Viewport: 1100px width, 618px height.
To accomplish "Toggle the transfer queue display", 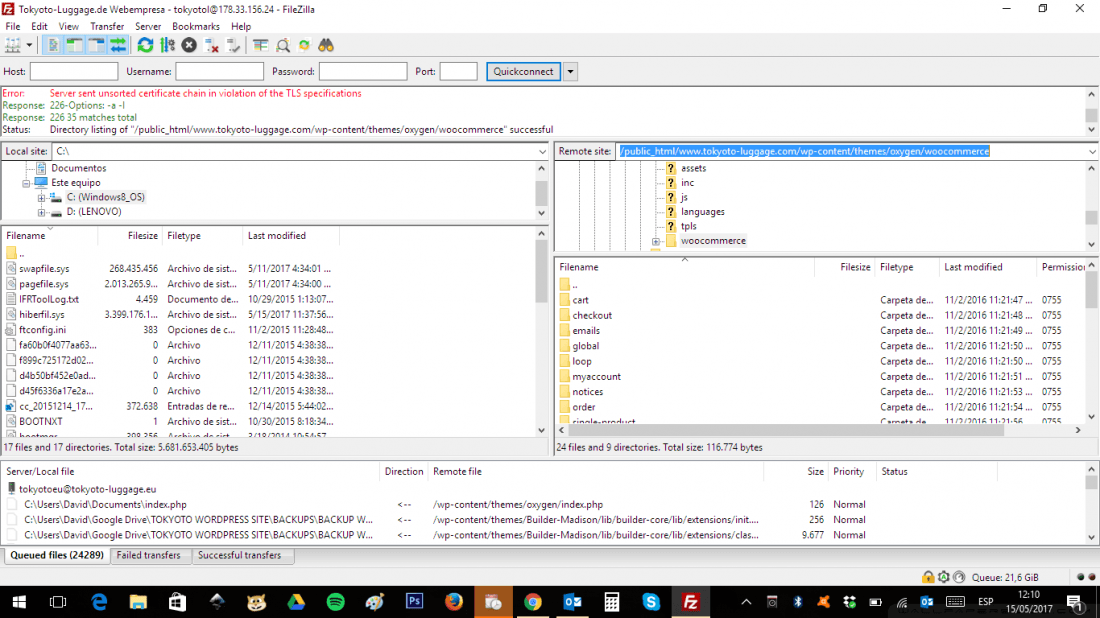I will pos(118,46).
